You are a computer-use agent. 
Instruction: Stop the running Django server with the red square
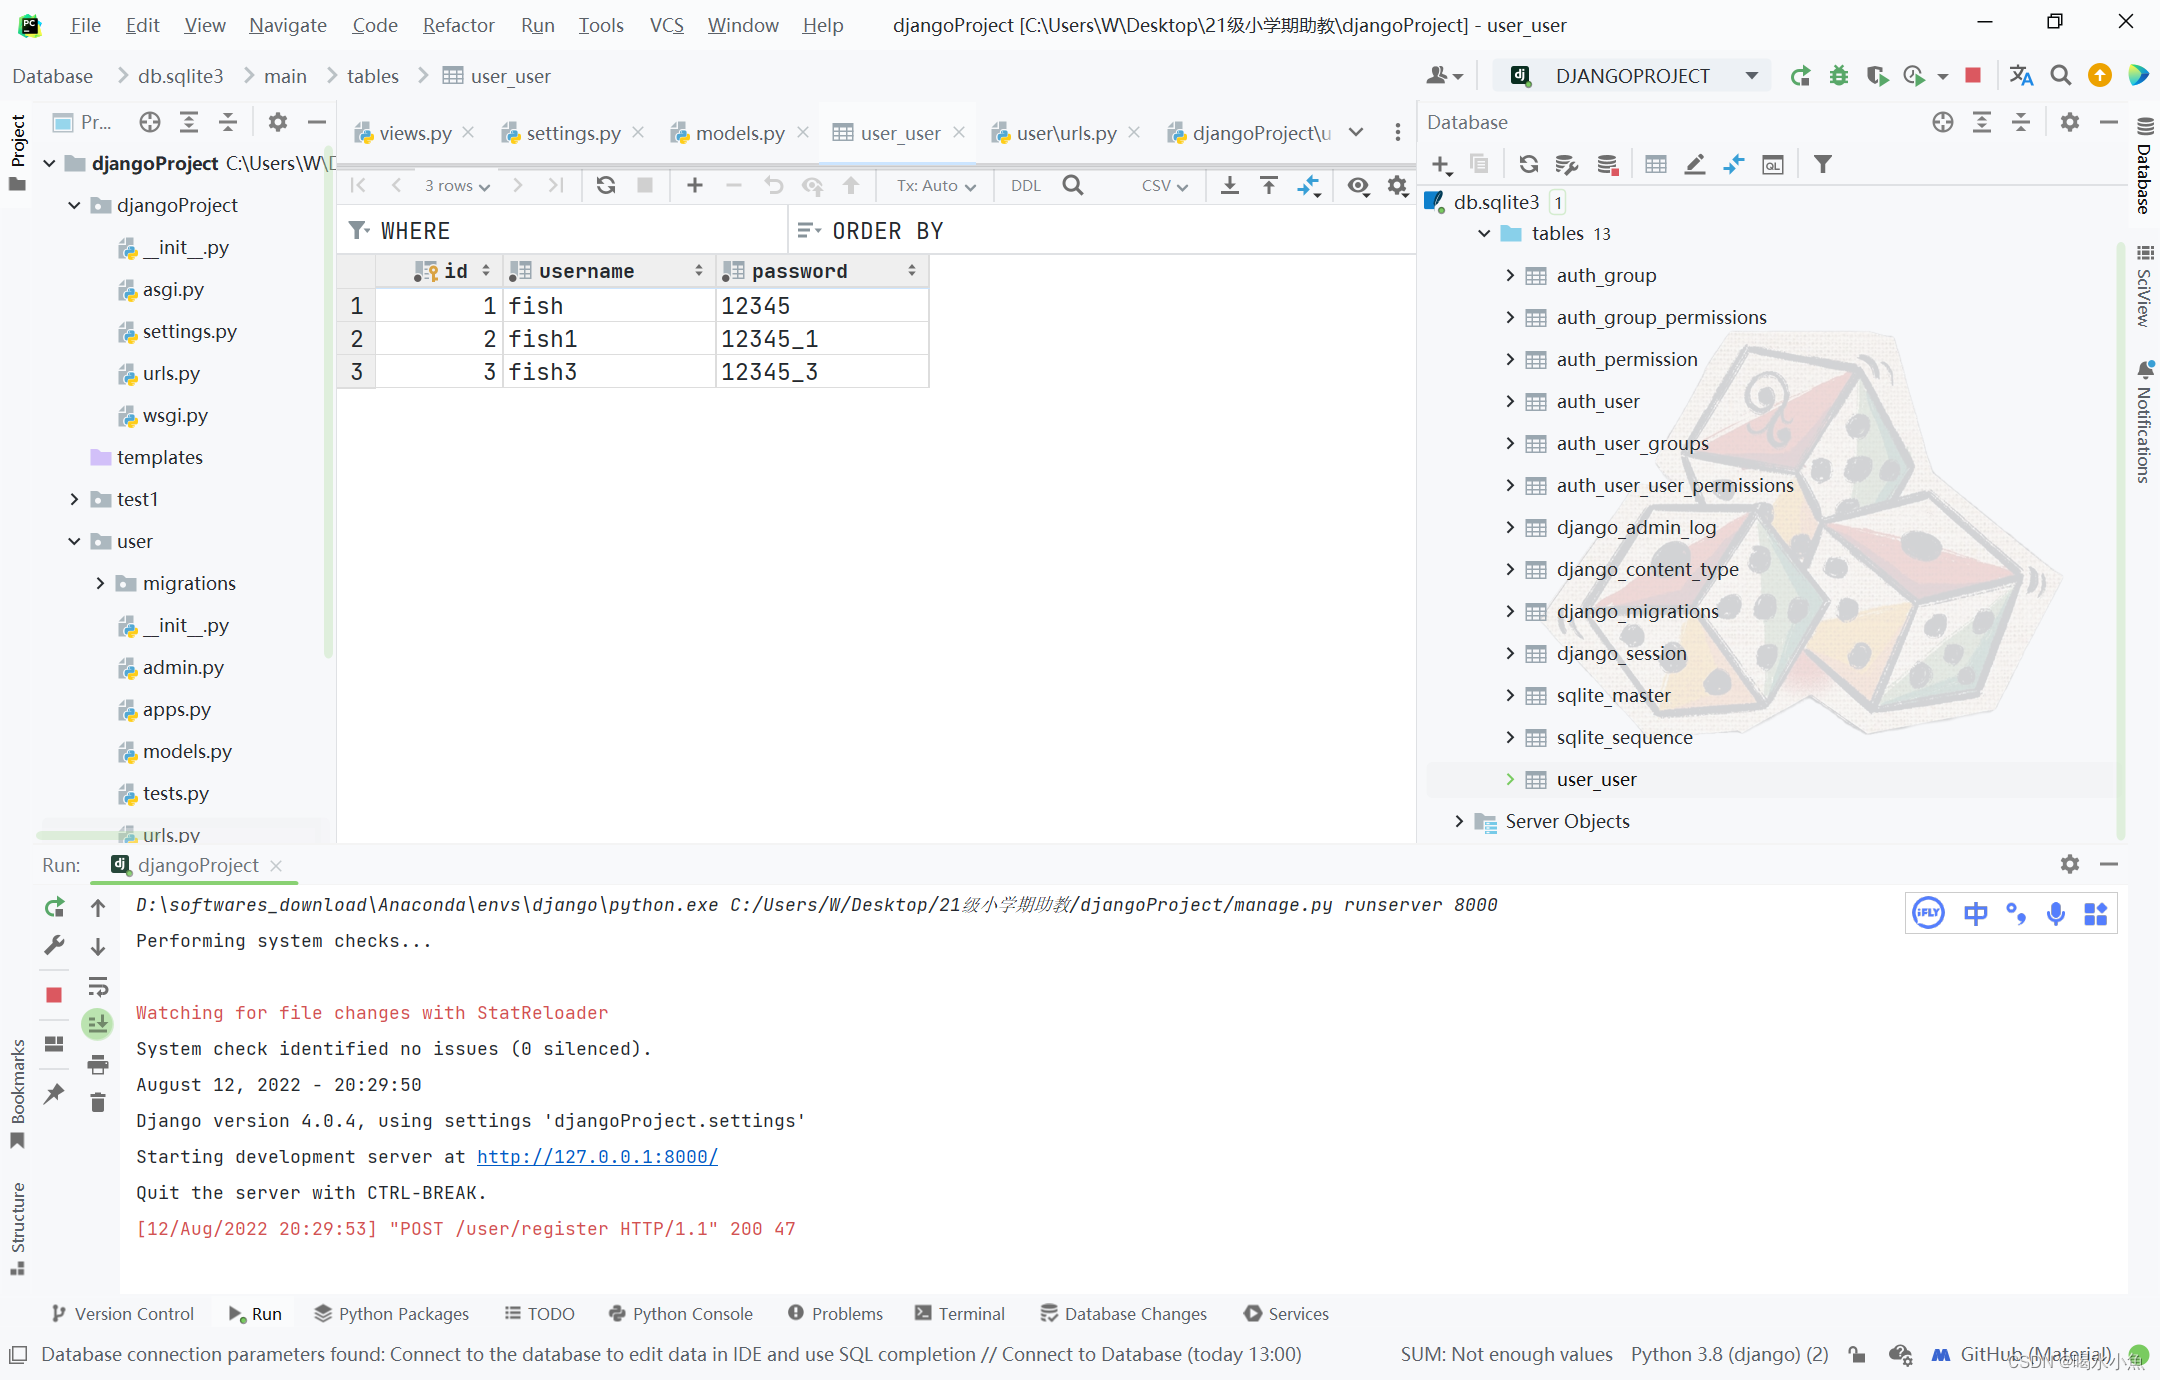click(x=53, y=995)
